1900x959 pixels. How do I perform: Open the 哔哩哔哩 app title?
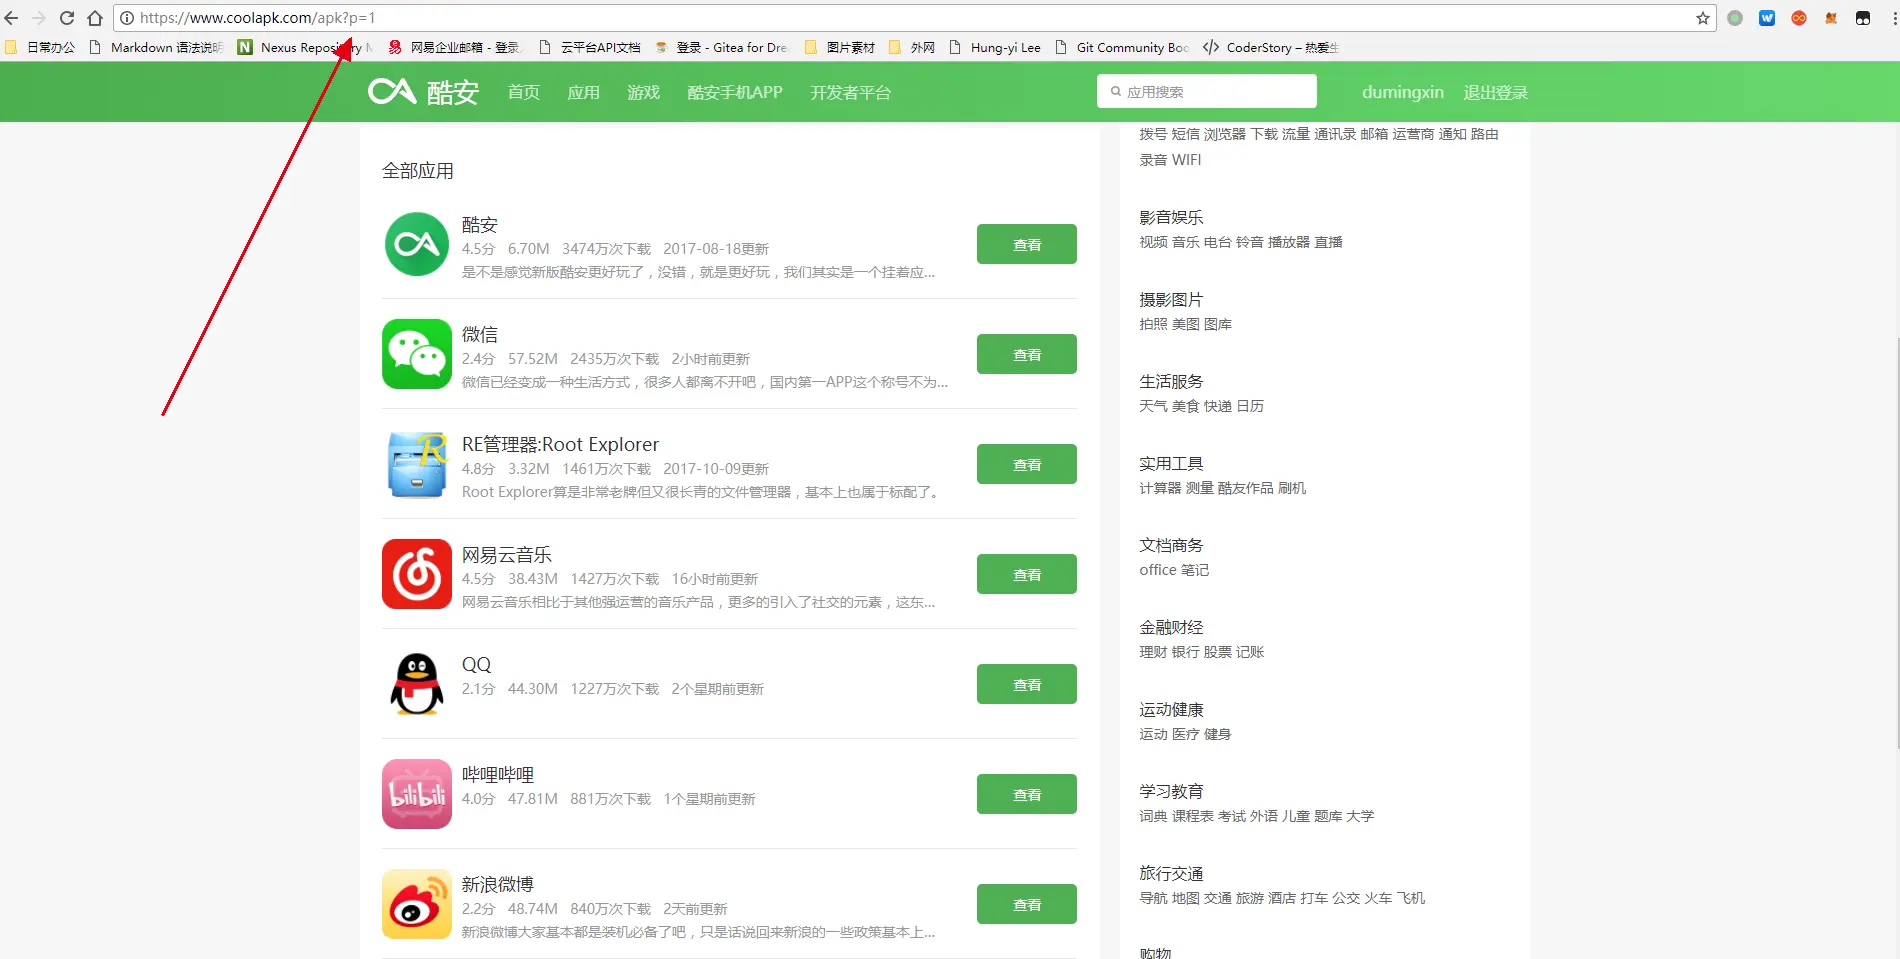click(497, 774)
